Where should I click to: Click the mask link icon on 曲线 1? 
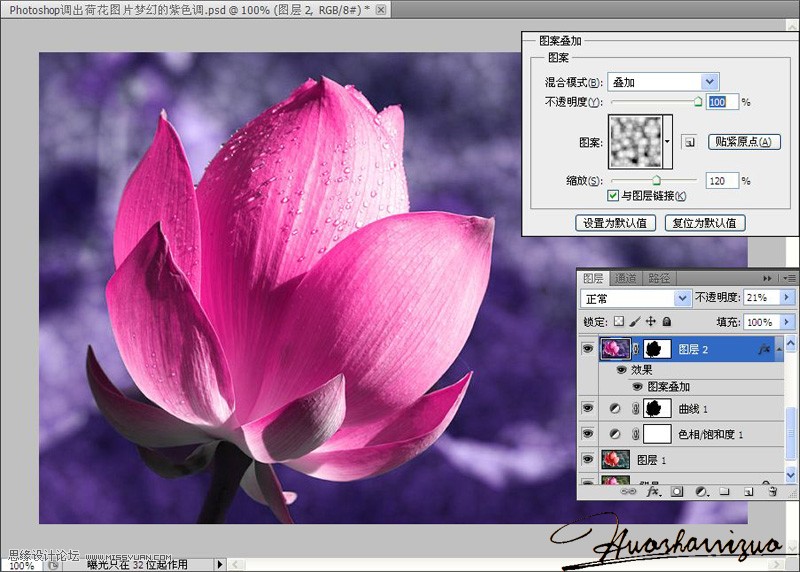pyautogui.click(x=636, y=409)
